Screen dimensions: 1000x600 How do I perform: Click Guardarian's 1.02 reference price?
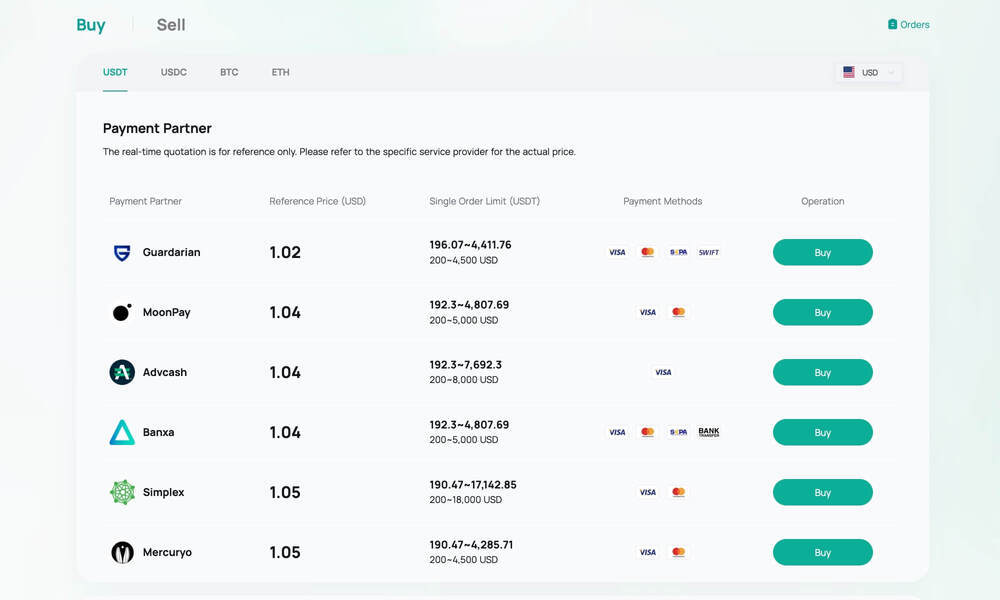[285, 252]
